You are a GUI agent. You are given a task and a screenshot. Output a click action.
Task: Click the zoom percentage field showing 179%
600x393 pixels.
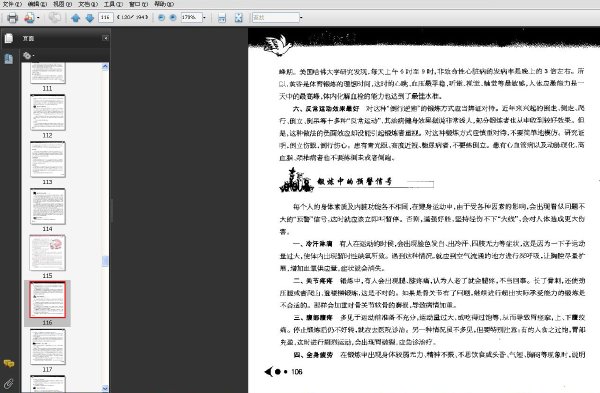click(x=191, y=17)
